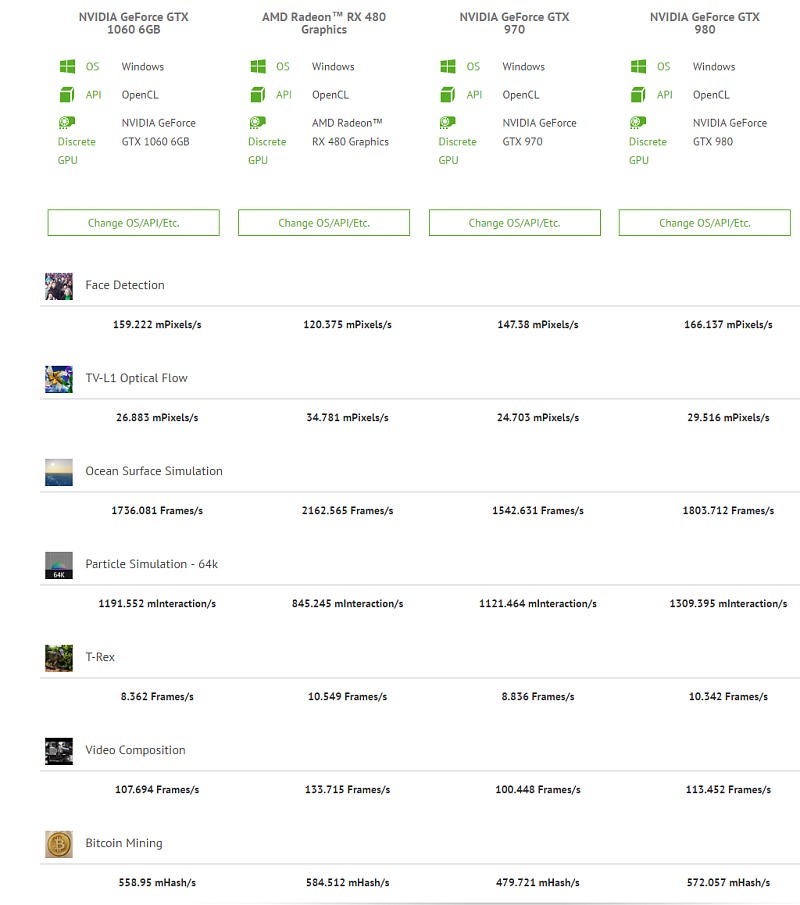Image resolution: width=800 pixels, height=905 pixels.
Task: Select the 166.137 mPixels/s Face Detection score
Action: click(x=728, y=324)
